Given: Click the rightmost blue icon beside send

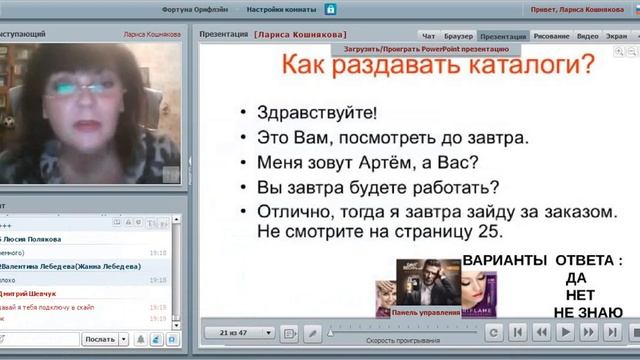Looking at the screenshot, I should tap(172, 339).
